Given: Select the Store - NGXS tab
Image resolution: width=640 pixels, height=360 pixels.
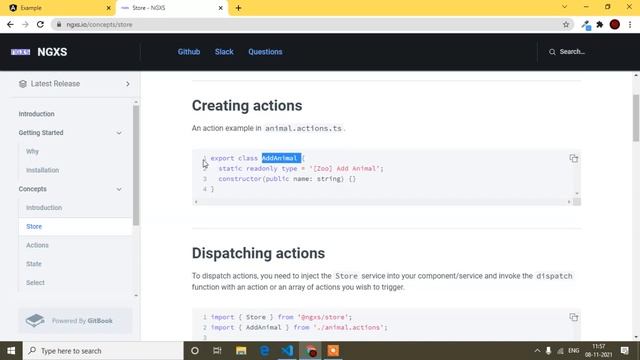Looking at the screenshot, I should [x=171, y=8].
